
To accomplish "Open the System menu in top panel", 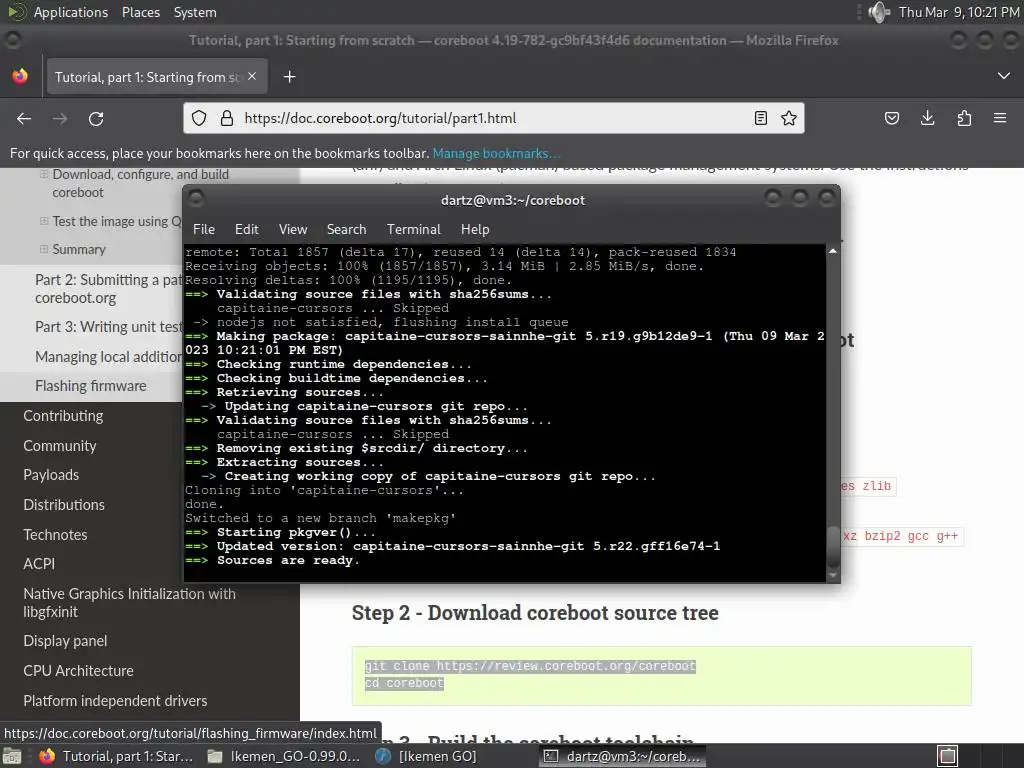I will [195, 12].
